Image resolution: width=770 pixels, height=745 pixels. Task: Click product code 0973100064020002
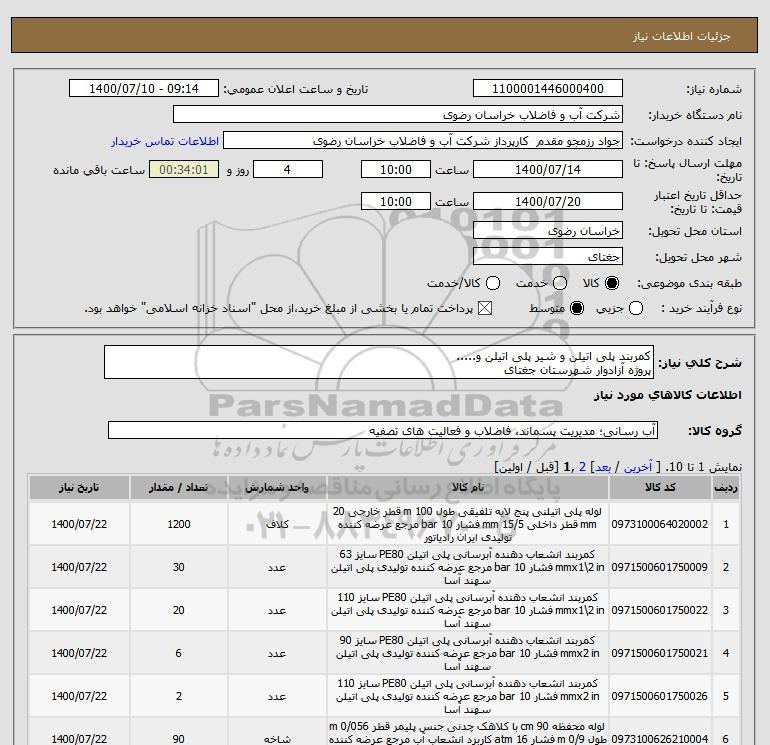click(x=660, y=524)
